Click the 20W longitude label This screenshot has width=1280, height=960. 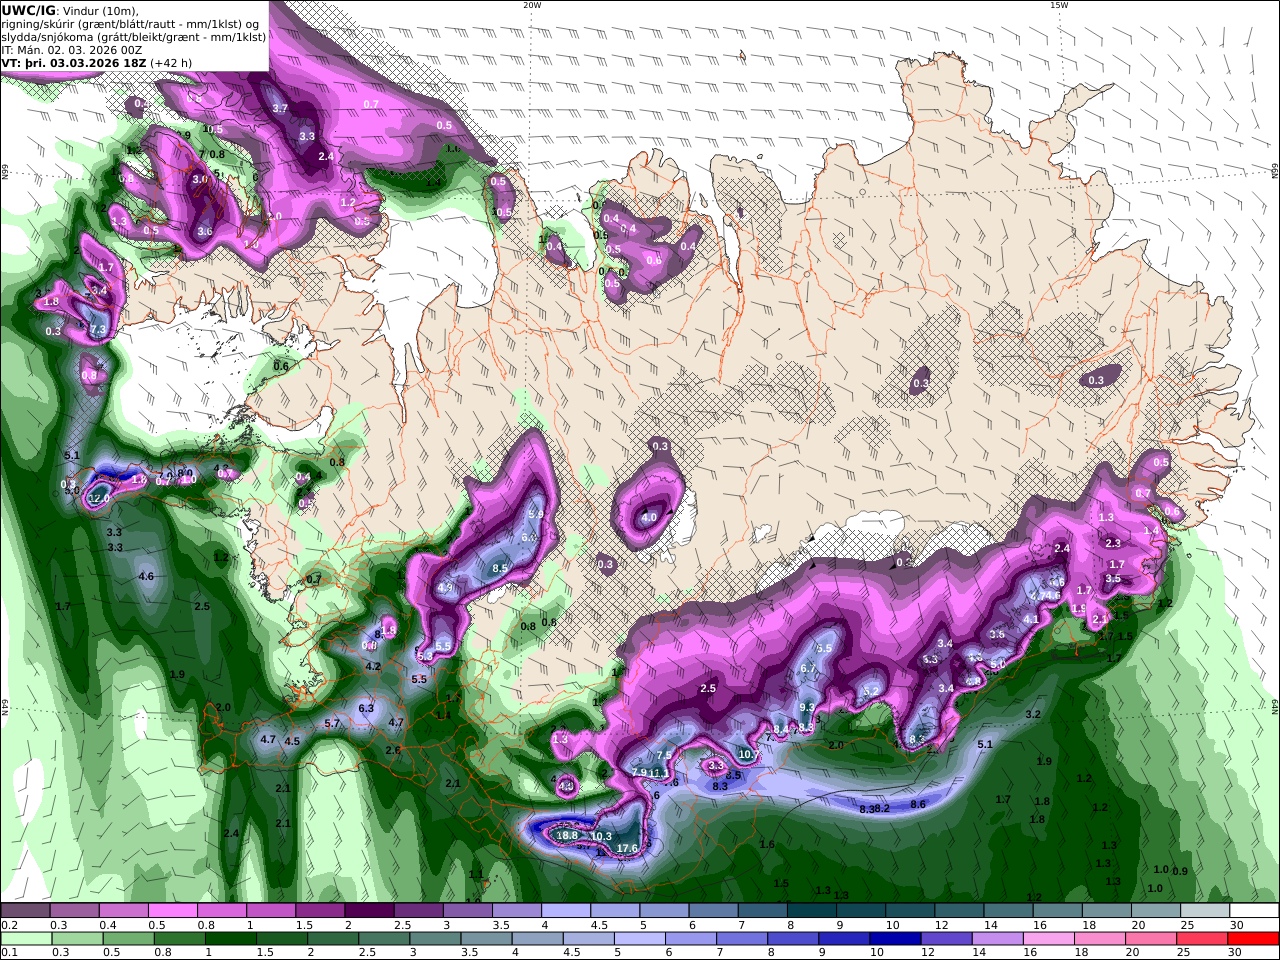tap(532, 5)
